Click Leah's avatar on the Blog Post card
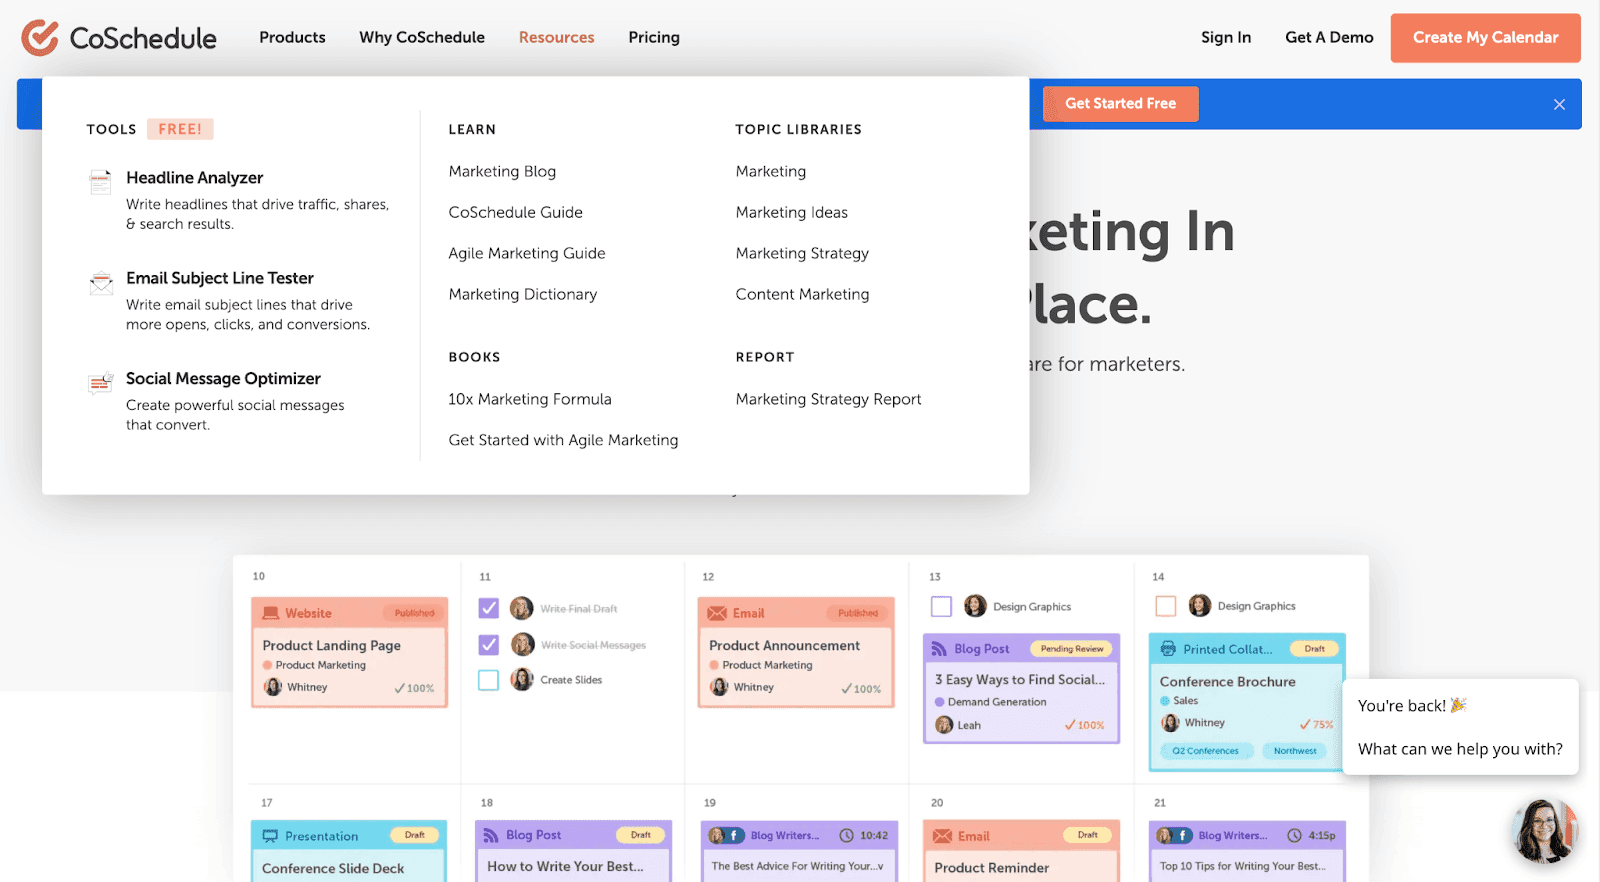The image size is (1600, 882). pyautogui.click(x=944, y=725)
